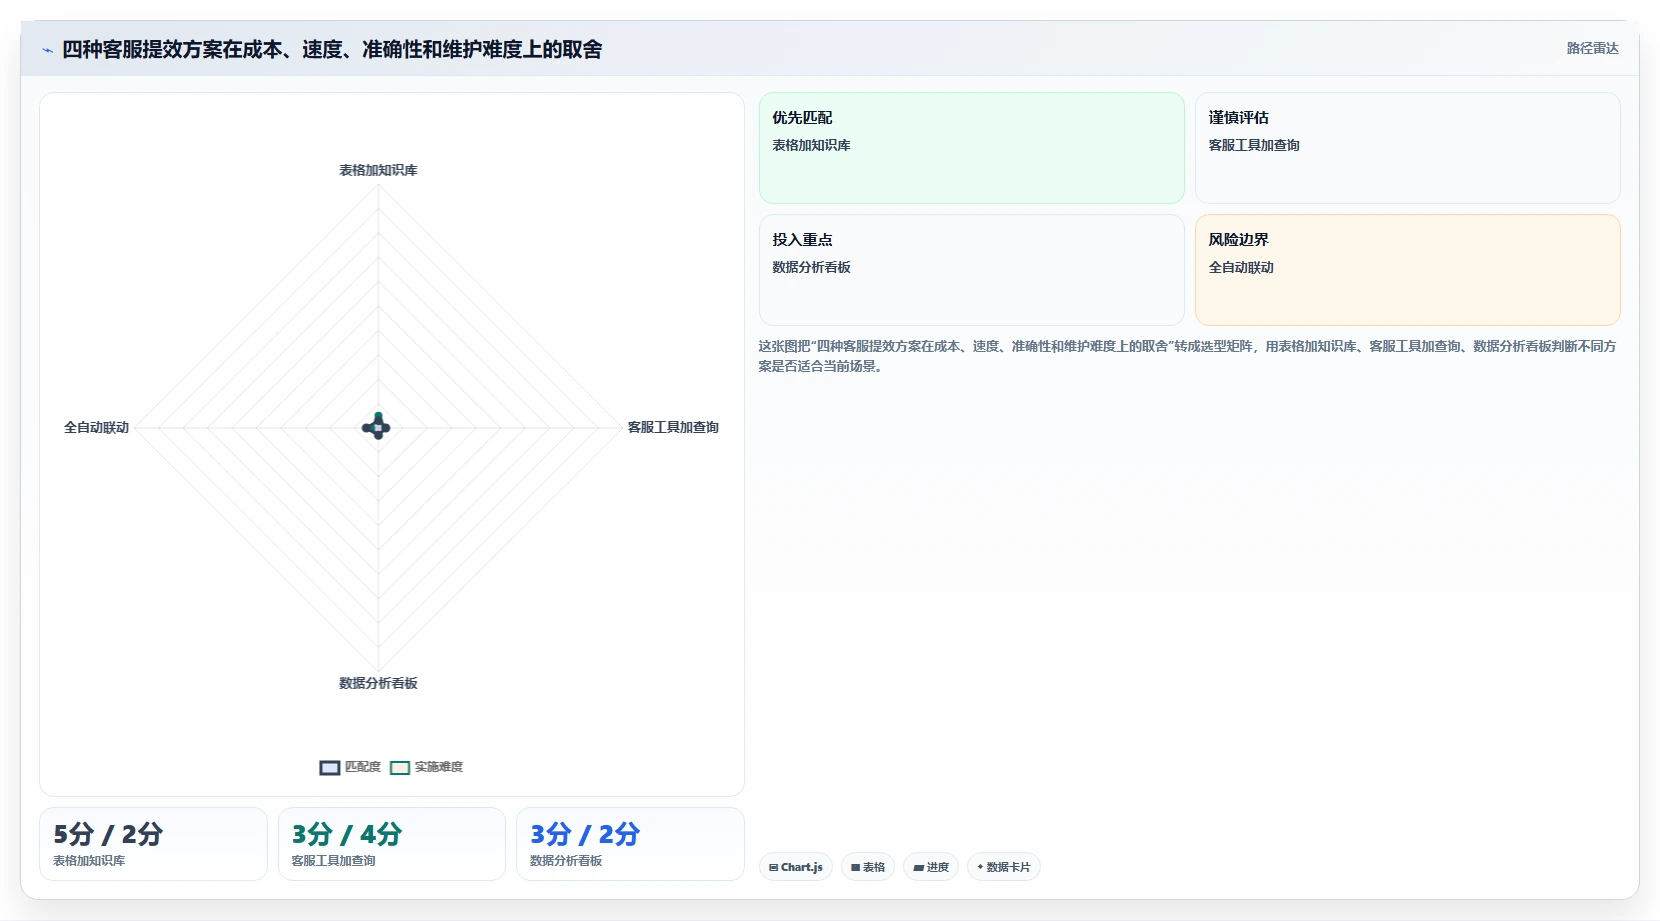Toggle the 实施难度 legend entry
This screenshot has width=1660, height=921.
(427, 767)
